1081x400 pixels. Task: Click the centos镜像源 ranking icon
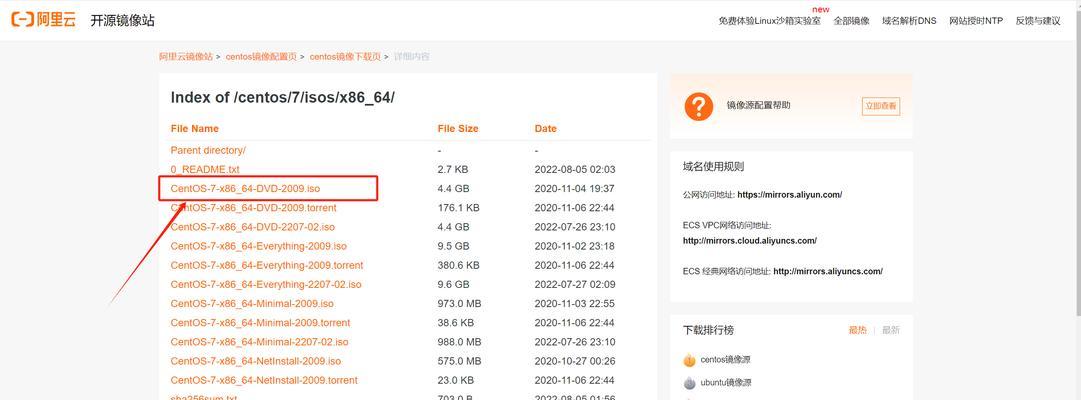tap(689, 360)
